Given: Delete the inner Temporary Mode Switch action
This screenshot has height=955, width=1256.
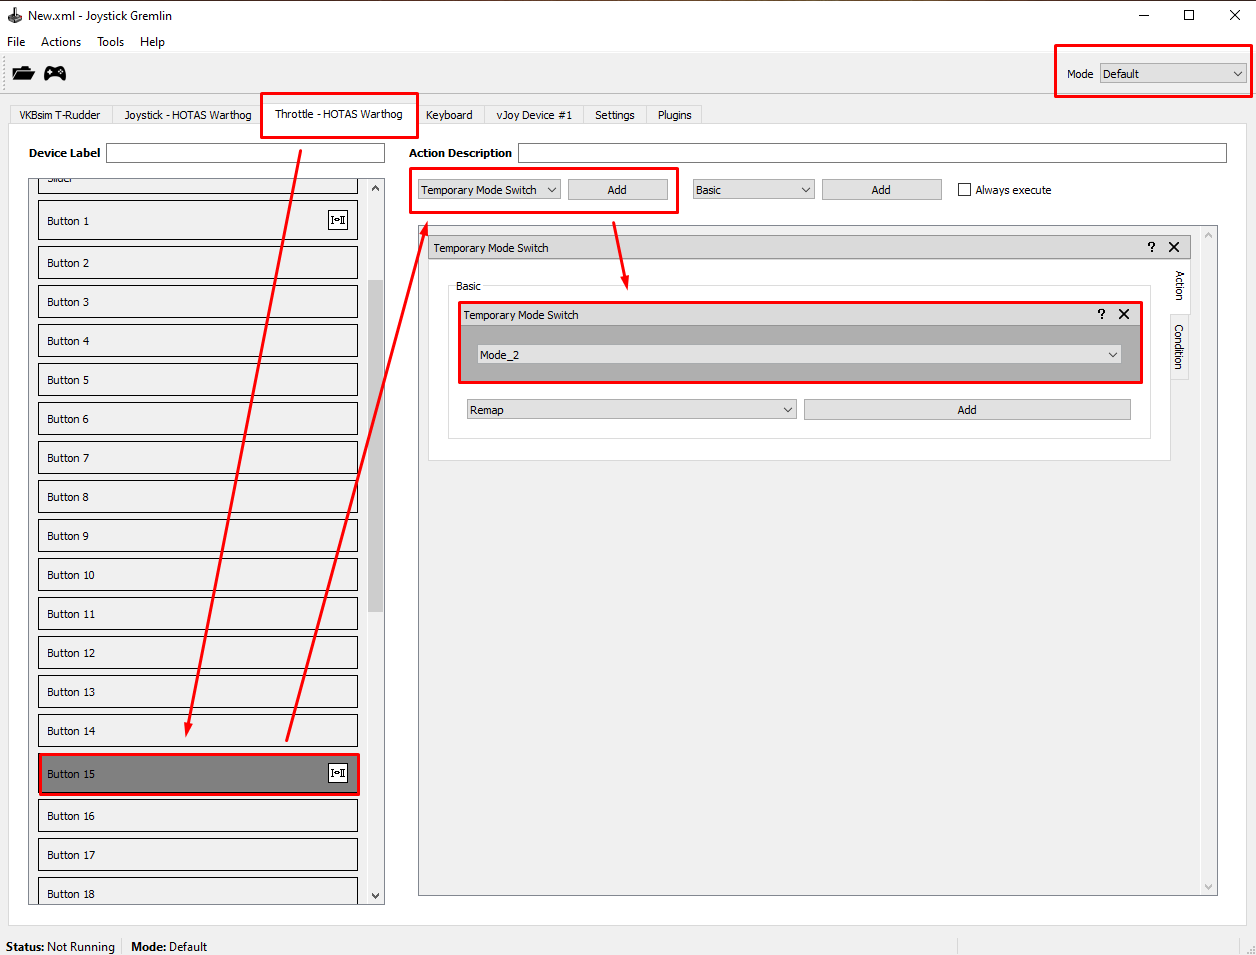Looking at the screenshot, I should (x=1124, y=314).
